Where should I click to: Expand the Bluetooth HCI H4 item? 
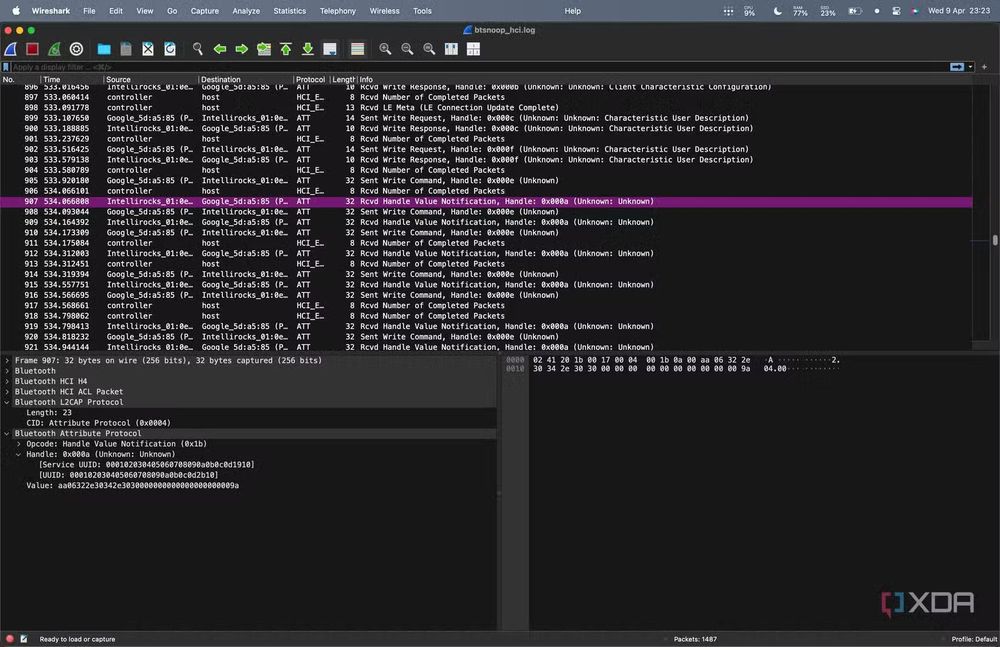[7, 381]
